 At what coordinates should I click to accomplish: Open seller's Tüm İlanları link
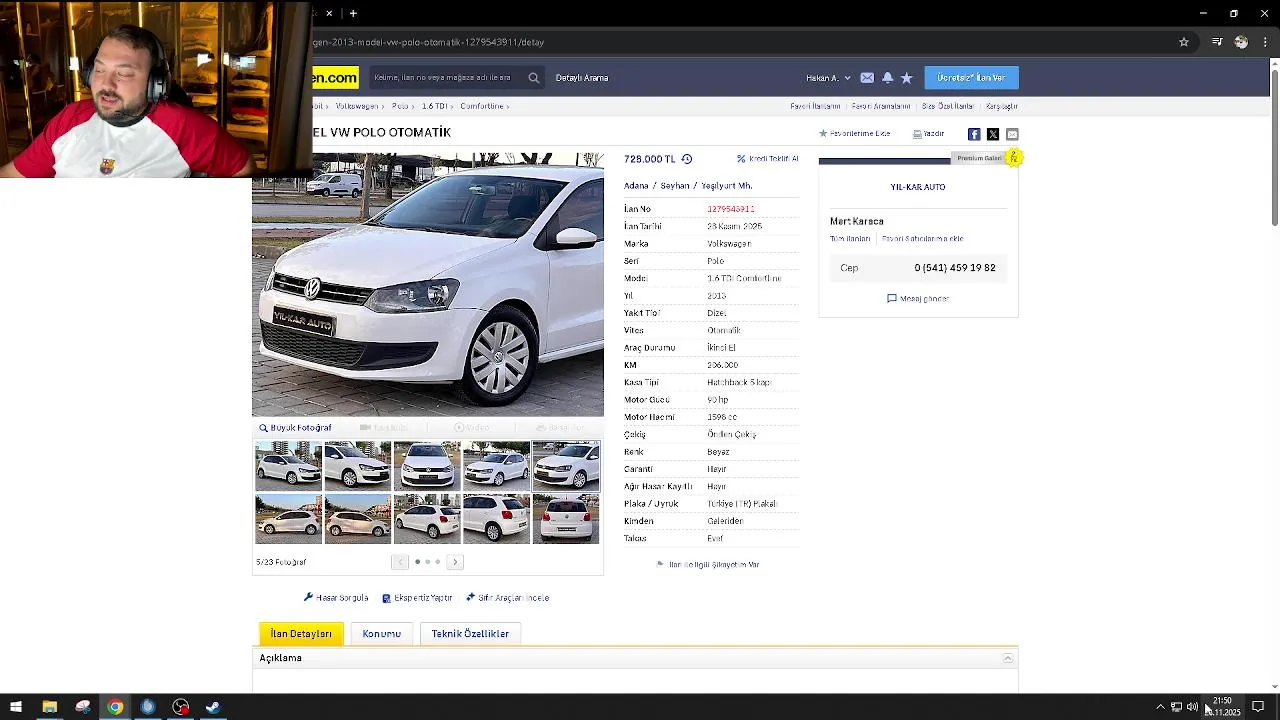[x=850, y=239]
